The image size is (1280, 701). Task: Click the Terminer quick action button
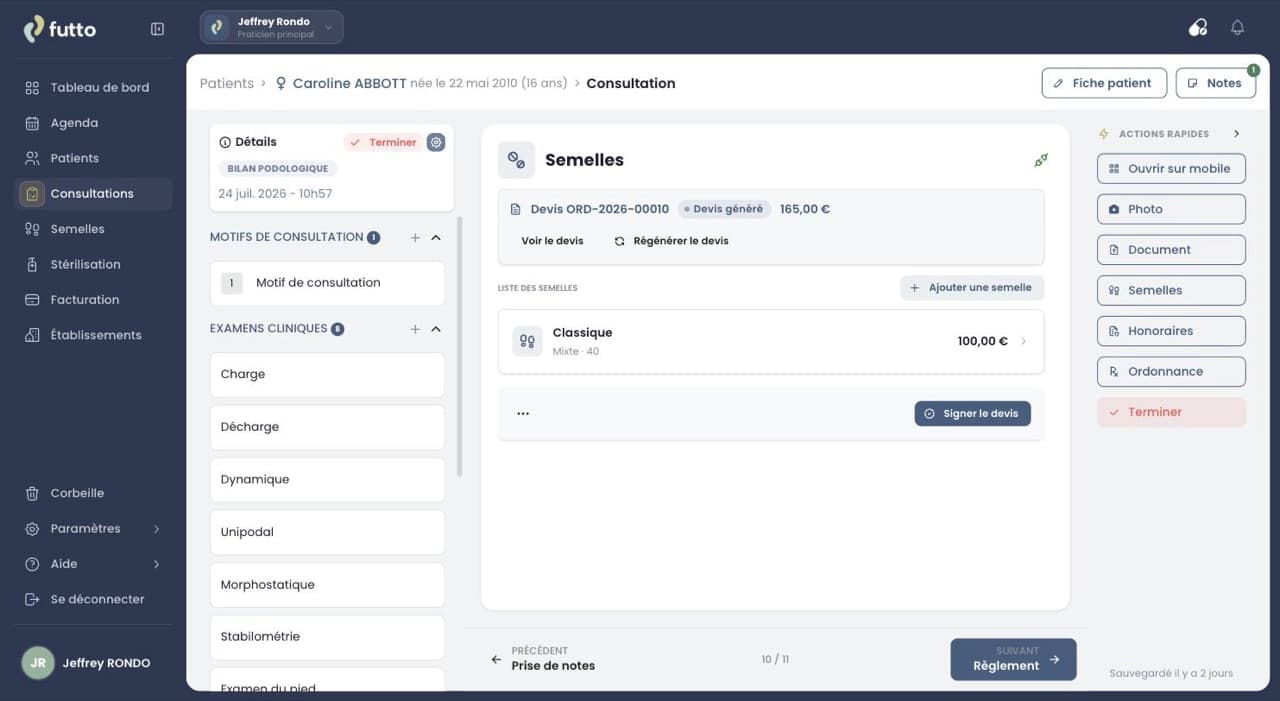click(x=1171, y=412)
